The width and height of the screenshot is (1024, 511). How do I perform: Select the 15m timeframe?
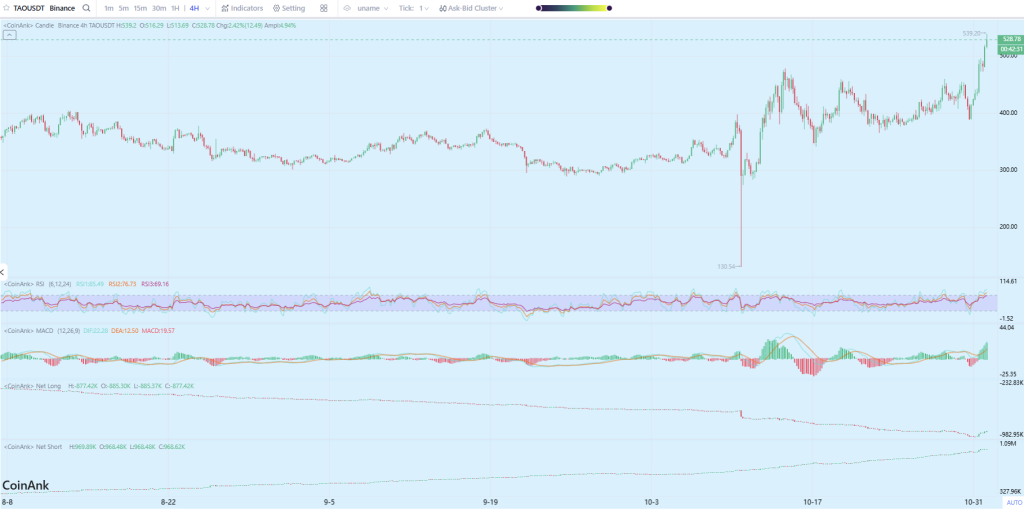click(140, 8)
